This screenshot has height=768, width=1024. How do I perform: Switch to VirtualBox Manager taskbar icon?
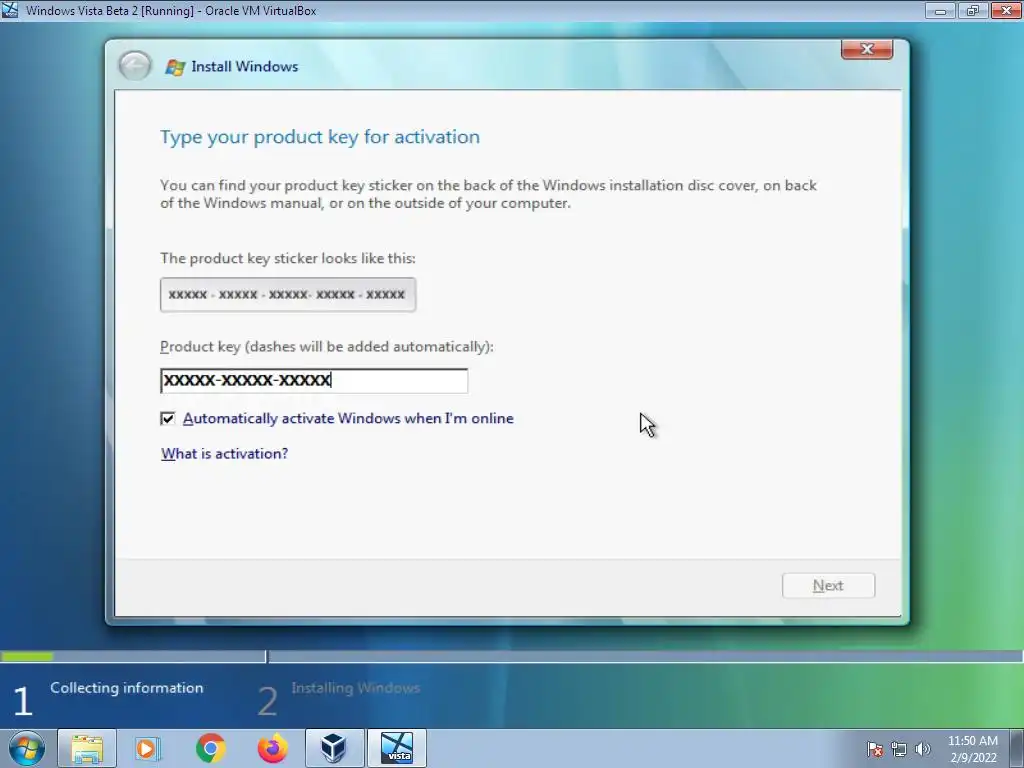(334, 748)
